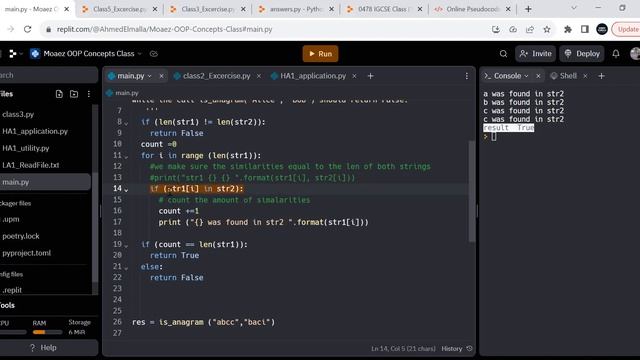This screenshot has height=360, width=640.
Task: Collapse code fold arrow on line 21
Action: pyautogui.click(x=126, y=268)
